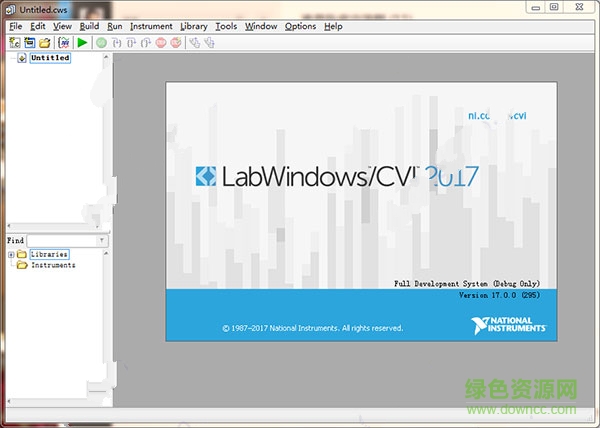
Task: Minimize the LabWindows/CVI window
Action: 536,7
